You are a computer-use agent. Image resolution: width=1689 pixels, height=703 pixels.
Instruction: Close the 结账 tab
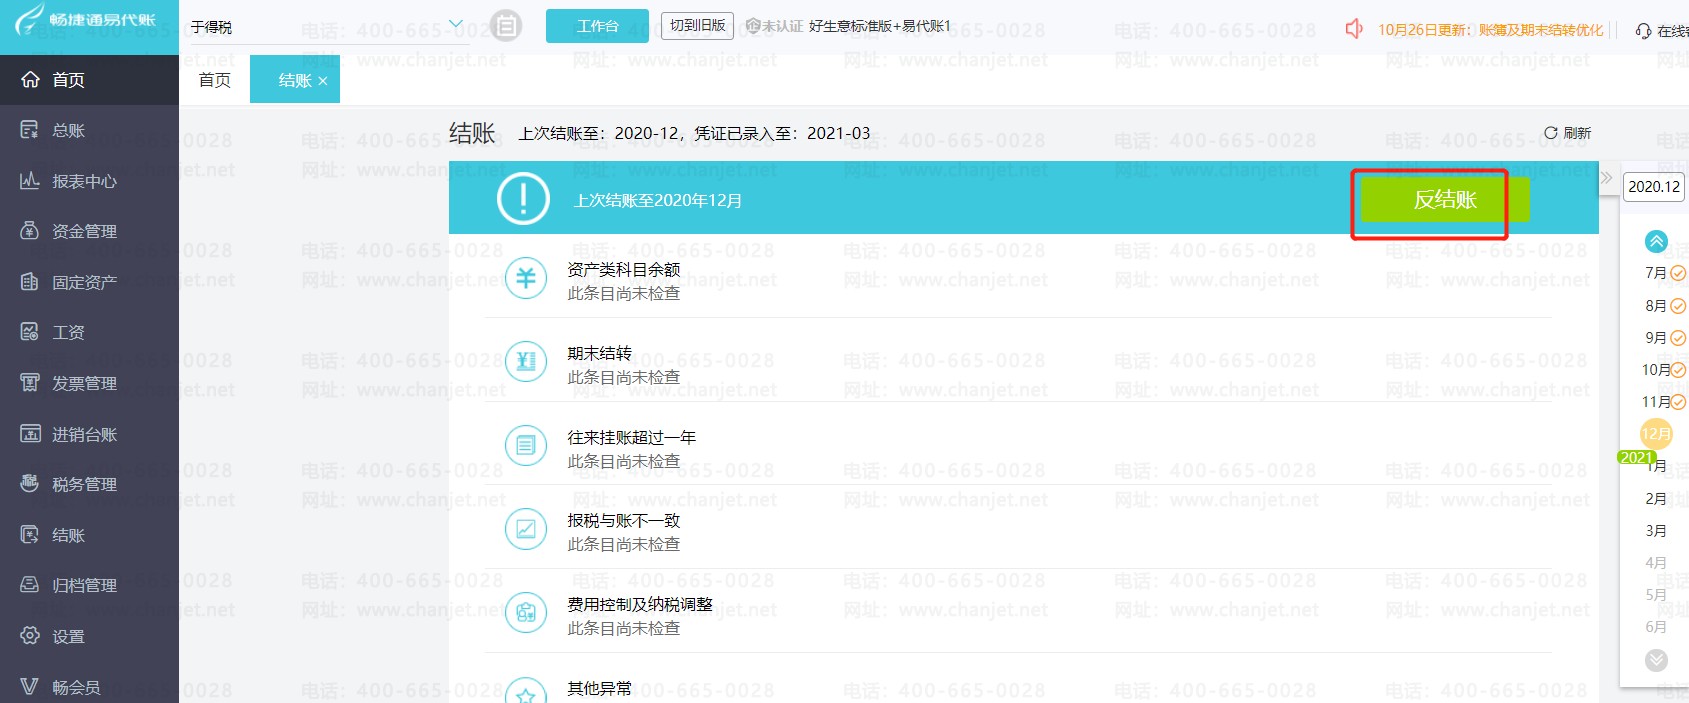[x=323, y=81]
